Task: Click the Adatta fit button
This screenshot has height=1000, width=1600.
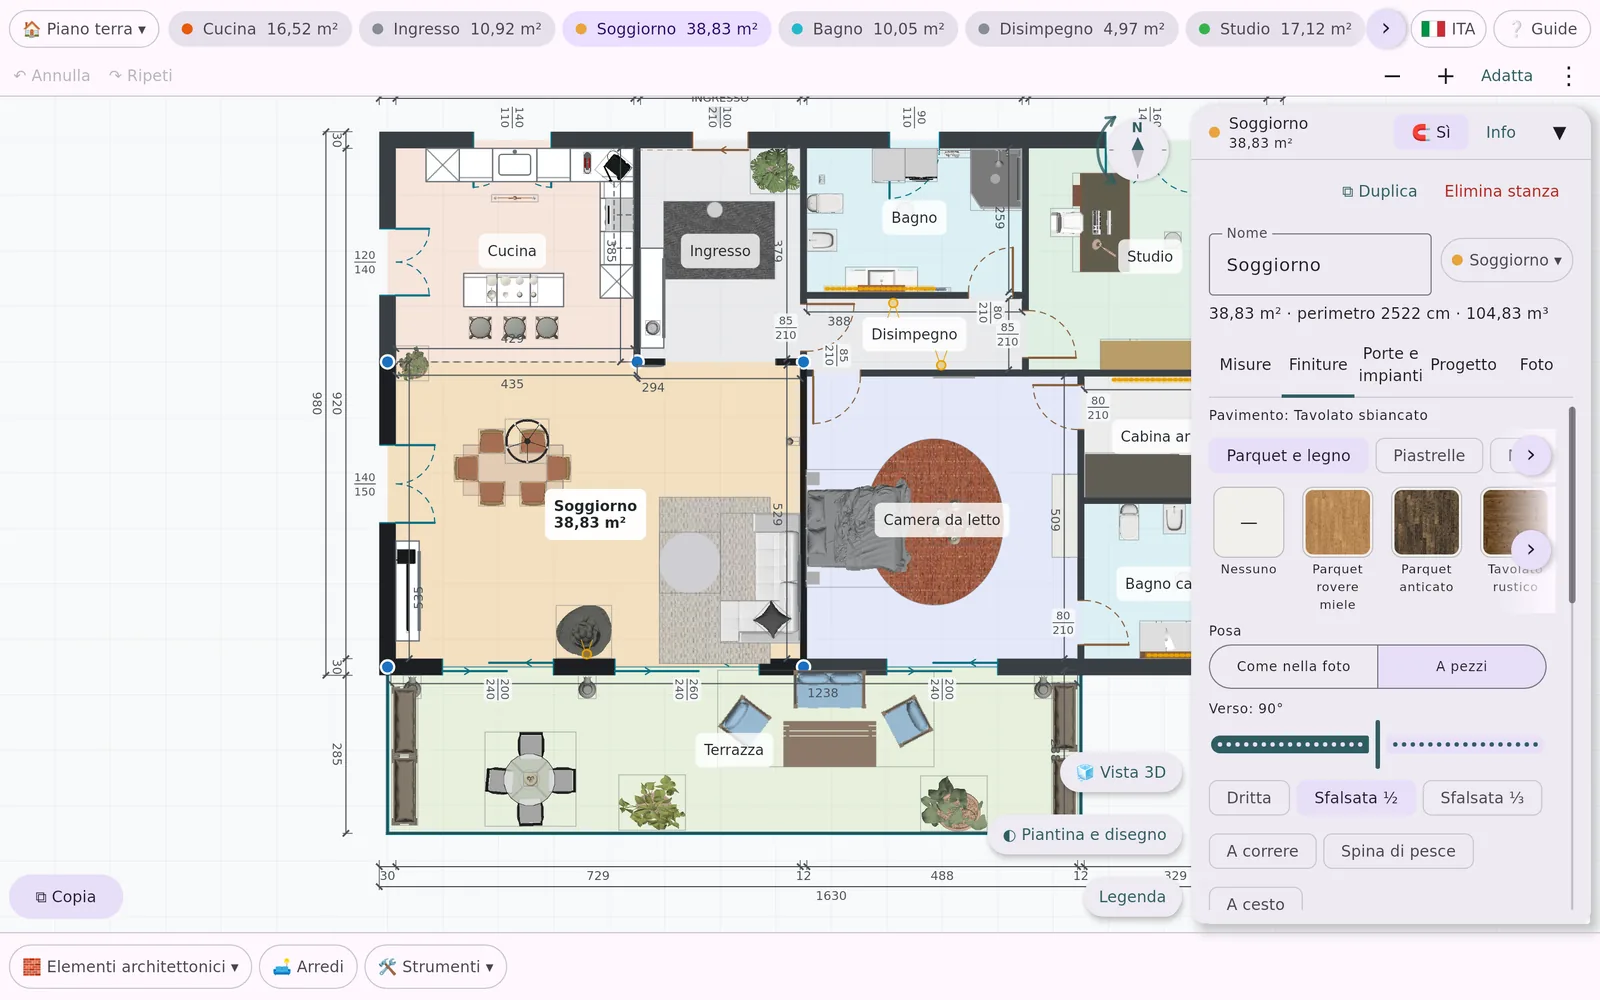Action: click(1506, 76)
